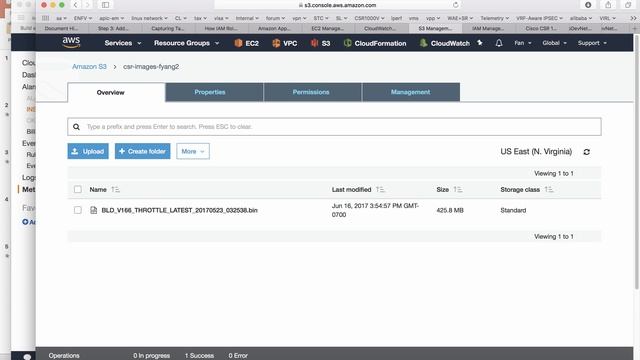Show 0 Error operations
Image resolution: width=640 pixels, height=360 pixels.
238,356
